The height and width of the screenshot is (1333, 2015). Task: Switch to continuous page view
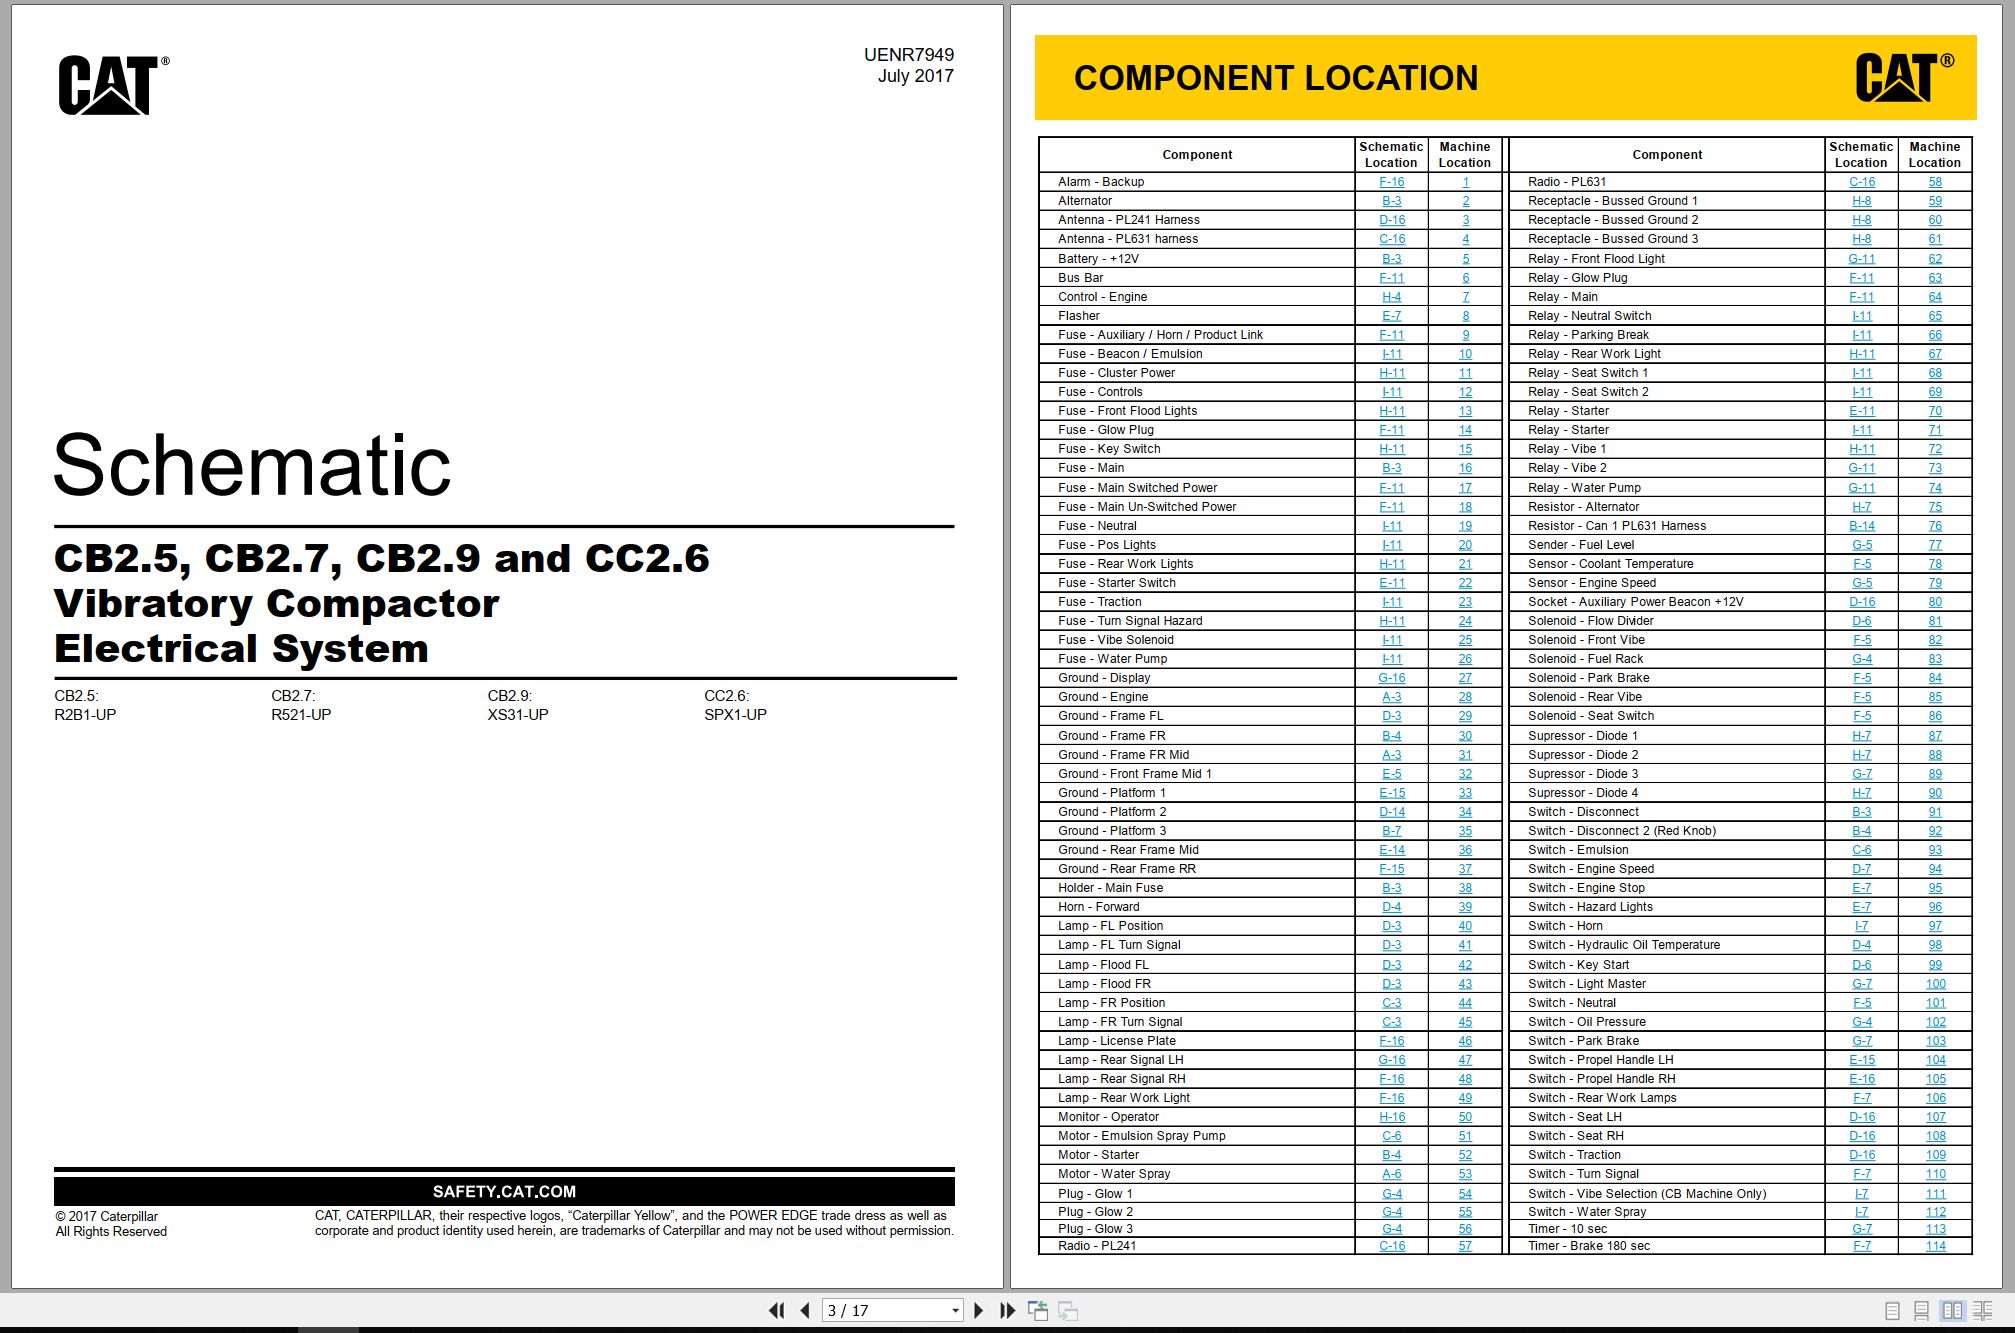1921,1311
